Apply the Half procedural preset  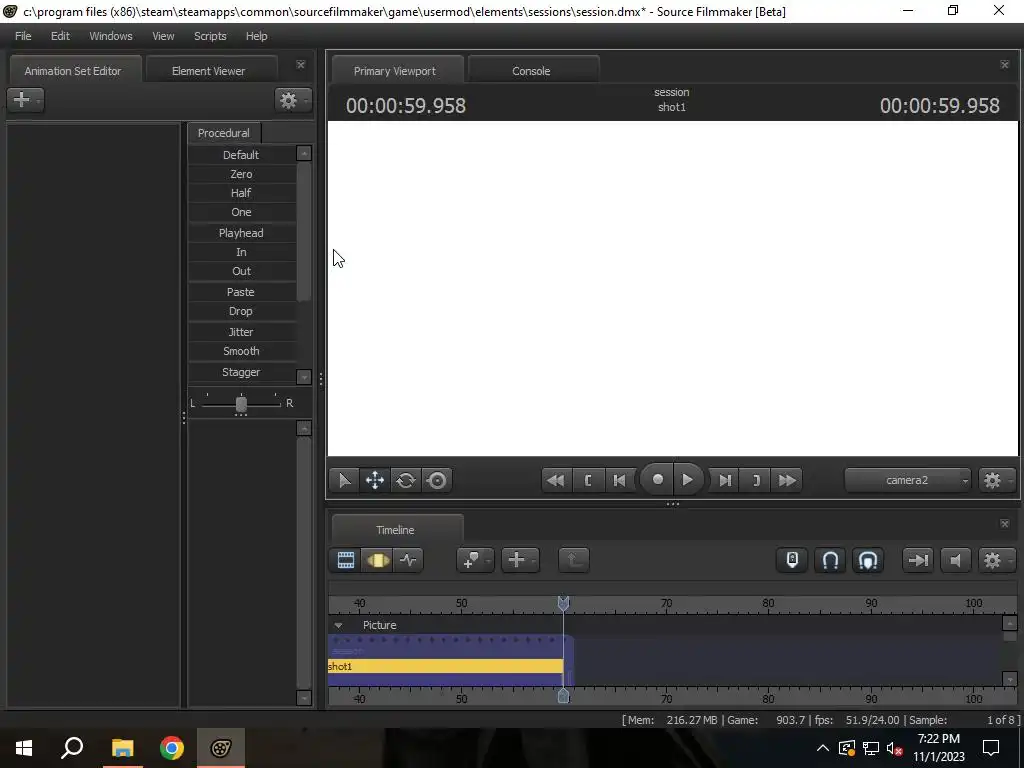click(x=241, y=193)
